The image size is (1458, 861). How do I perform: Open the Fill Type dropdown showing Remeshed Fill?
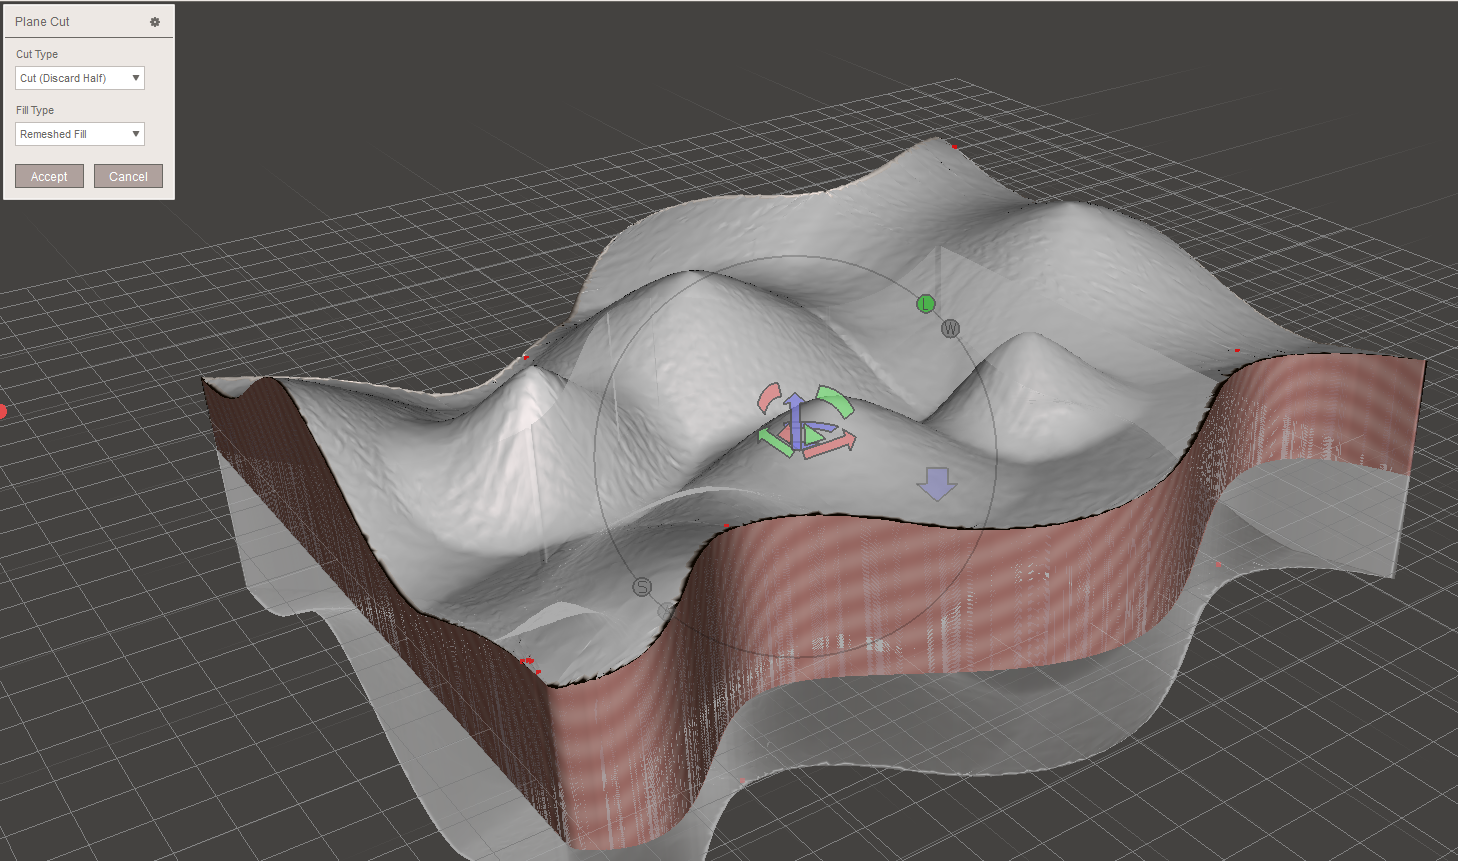[80, 134]
